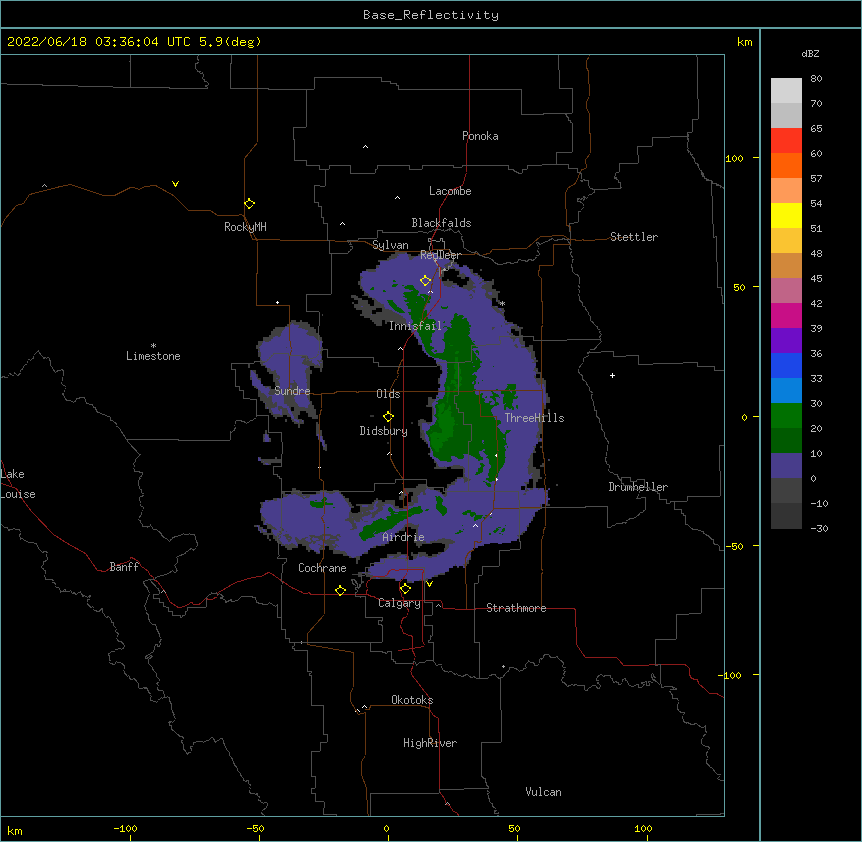Image resolution: width=862 pixels, height=842 pixels.
Task: Select the yellow diamond marker between Olds and Didsbury
Action: (x=388, y=417)
